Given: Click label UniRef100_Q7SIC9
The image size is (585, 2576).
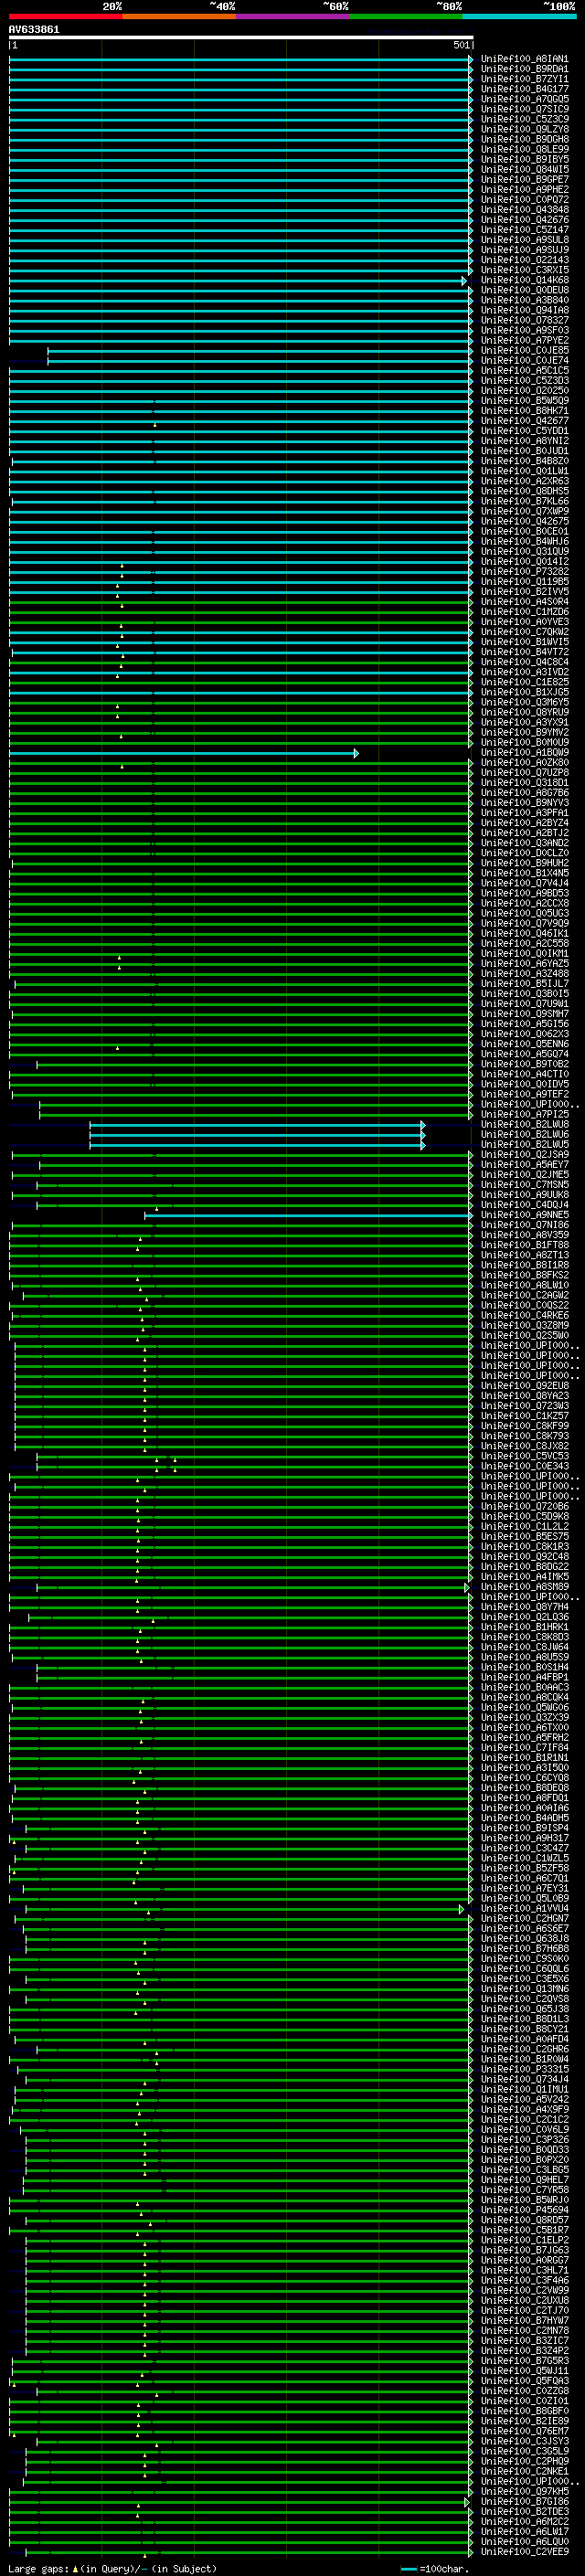Looking at the screenshot, I should (524, 109).
